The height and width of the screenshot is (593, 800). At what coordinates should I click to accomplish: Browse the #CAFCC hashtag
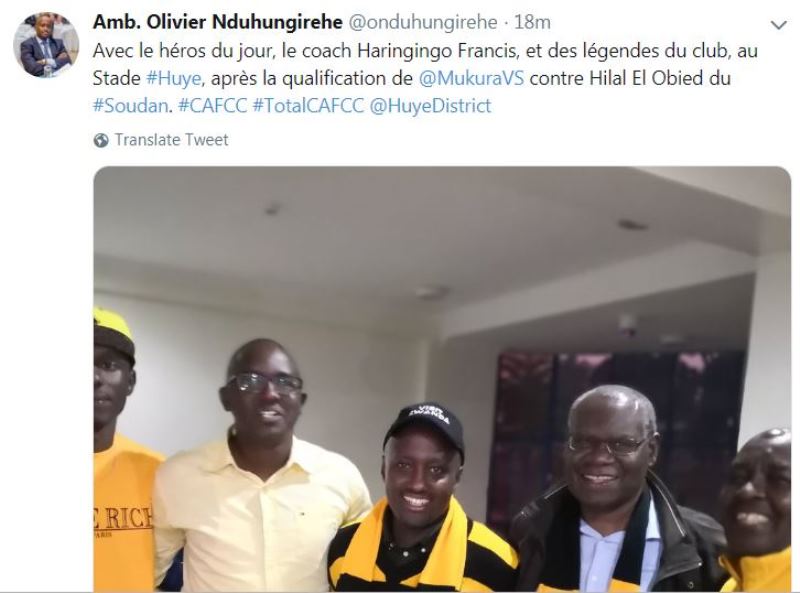[212, 106]
